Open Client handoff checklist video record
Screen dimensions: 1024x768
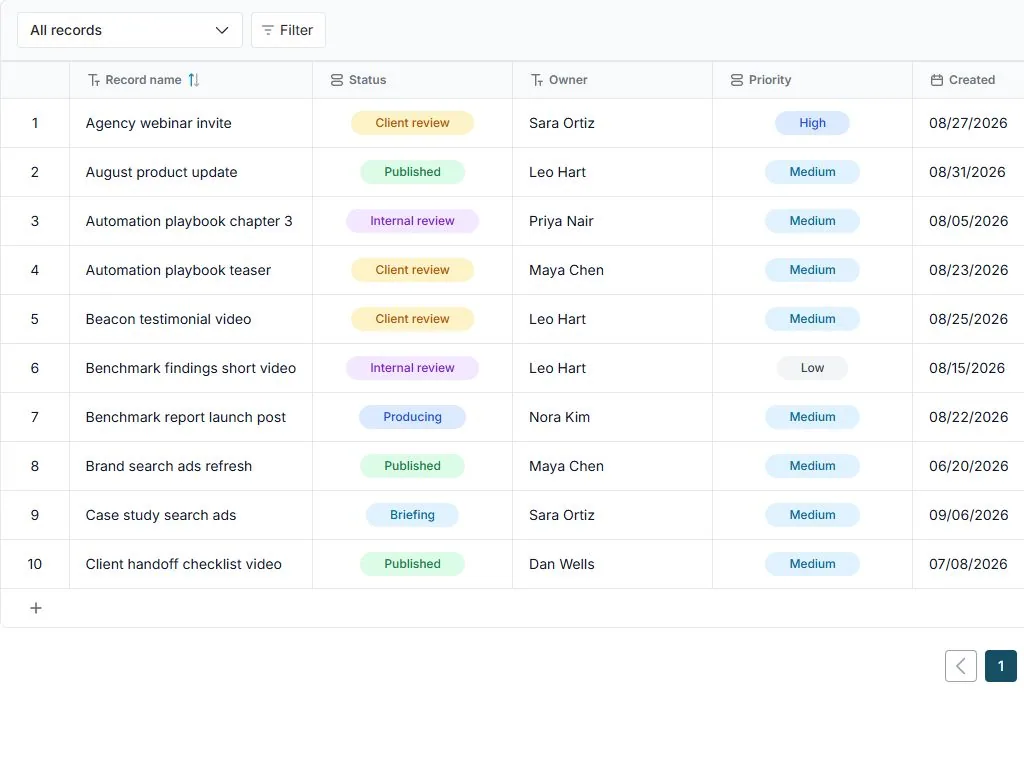184,564
